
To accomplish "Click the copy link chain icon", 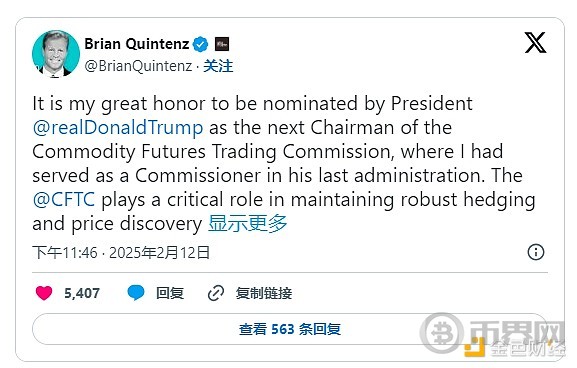I will point(216,293).
